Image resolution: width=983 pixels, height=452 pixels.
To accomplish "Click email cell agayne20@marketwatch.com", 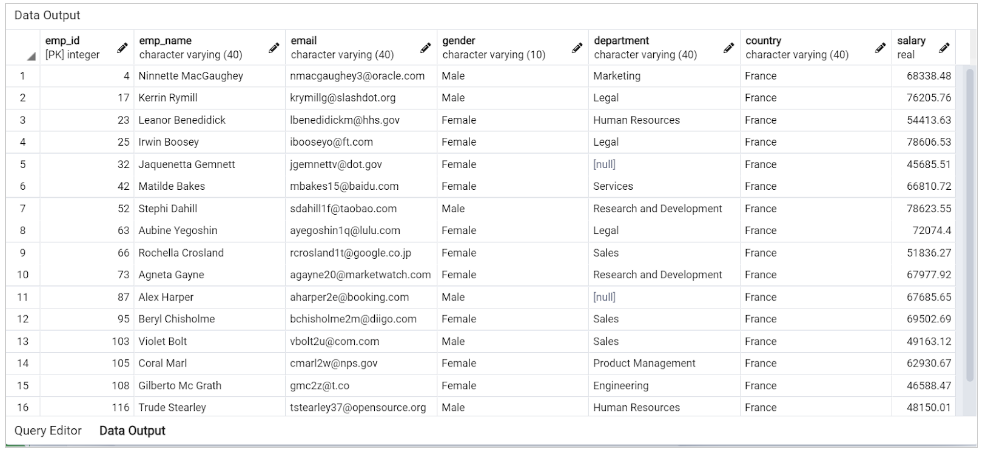I will click(362, 275).
